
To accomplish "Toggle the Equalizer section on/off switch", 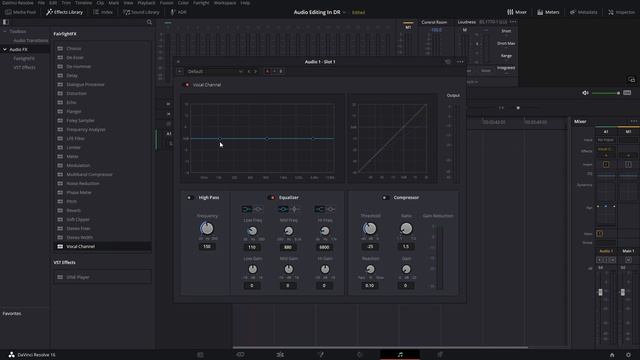I will tap(272, 198).
